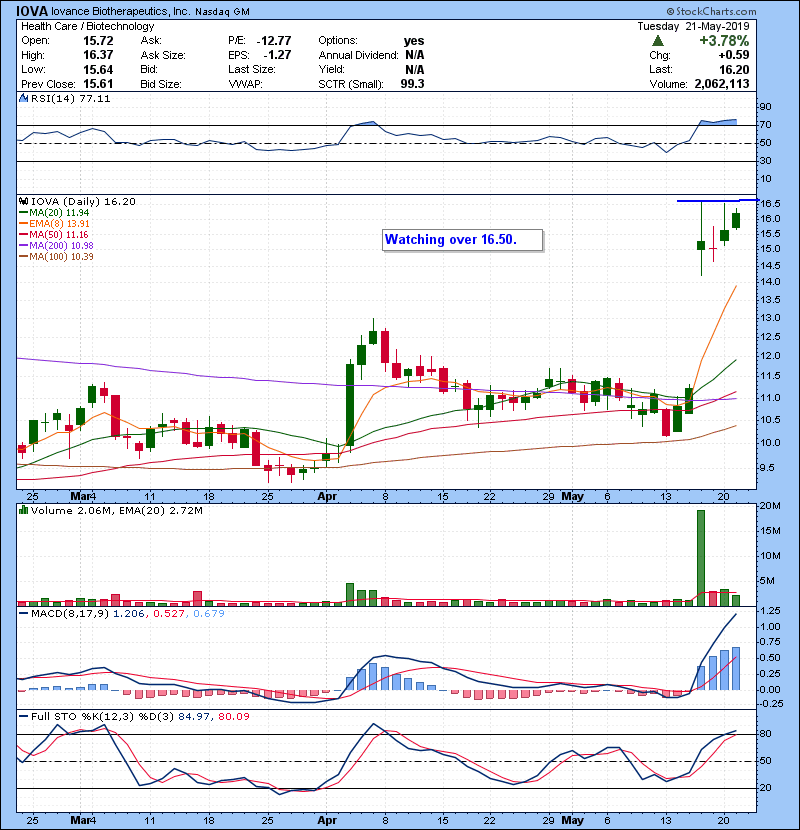800x830 pixels.
Task: Click the 90 label on RSI axis
Action: coord(765,107)
